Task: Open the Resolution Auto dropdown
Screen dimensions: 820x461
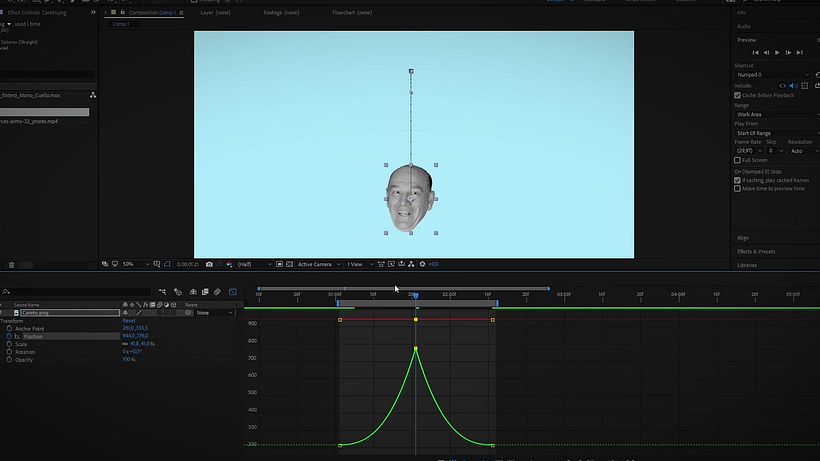Action: point(804,151)
